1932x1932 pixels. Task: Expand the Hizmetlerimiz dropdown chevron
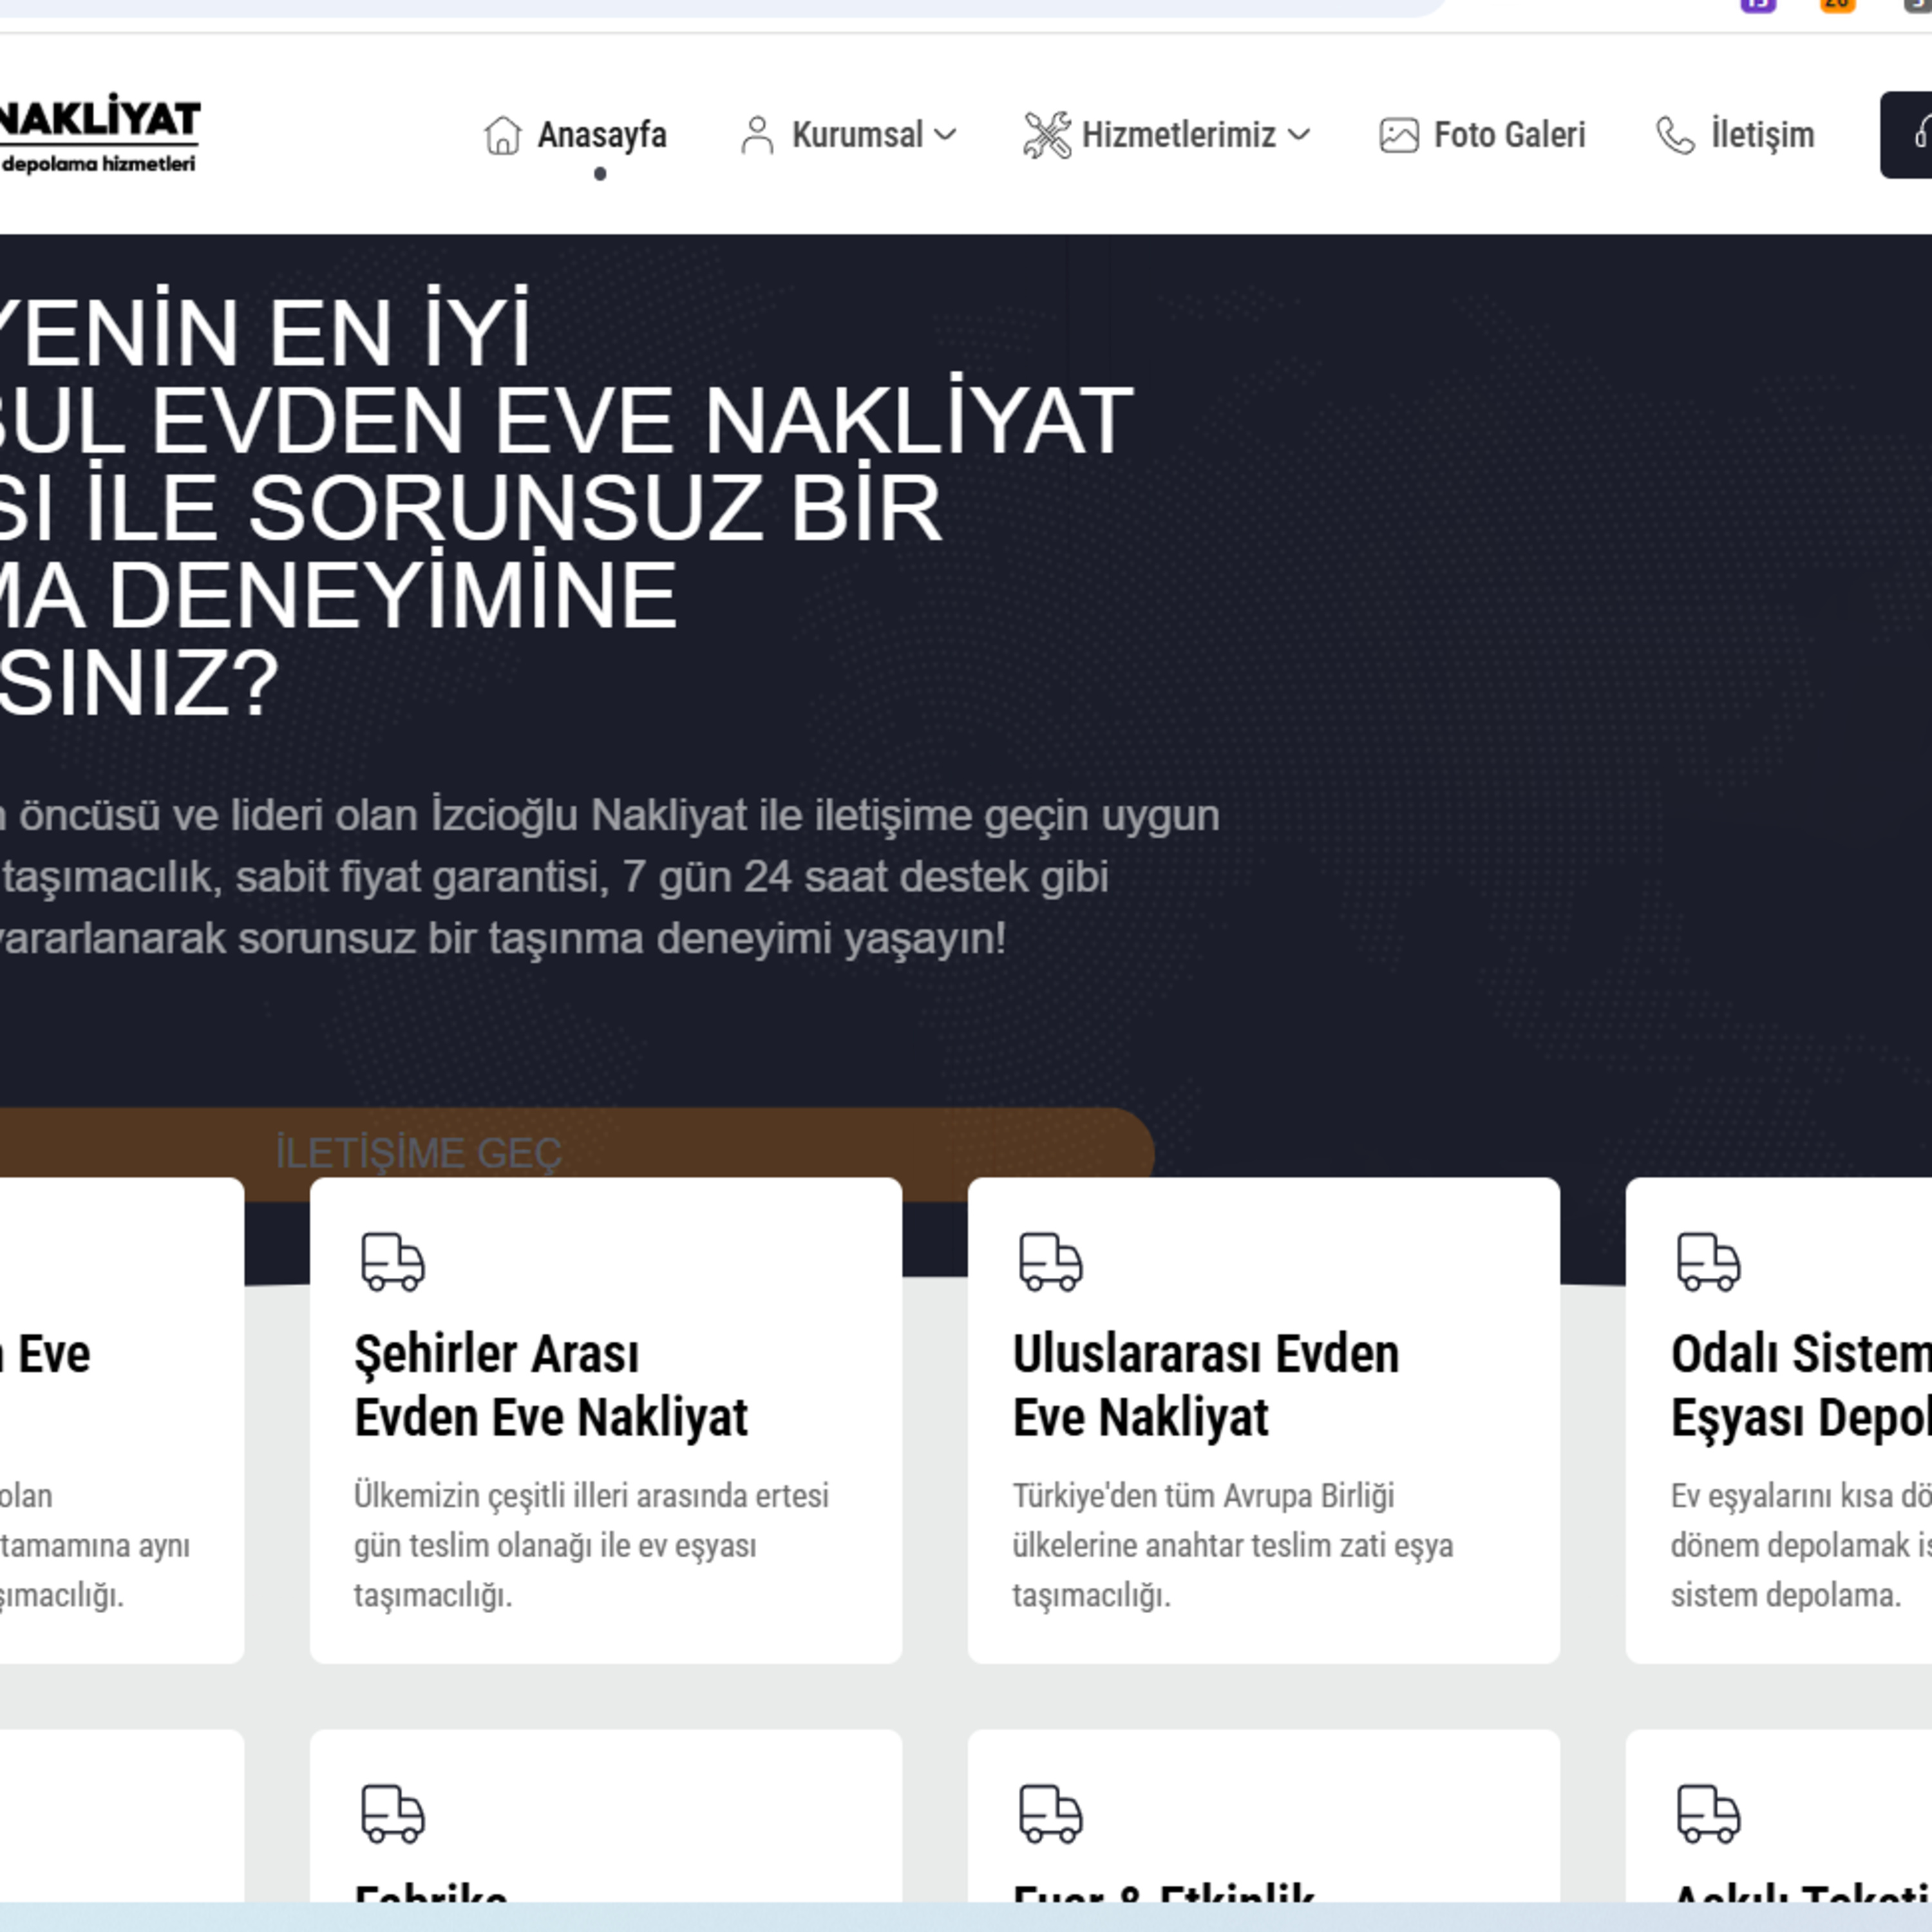1298,134
